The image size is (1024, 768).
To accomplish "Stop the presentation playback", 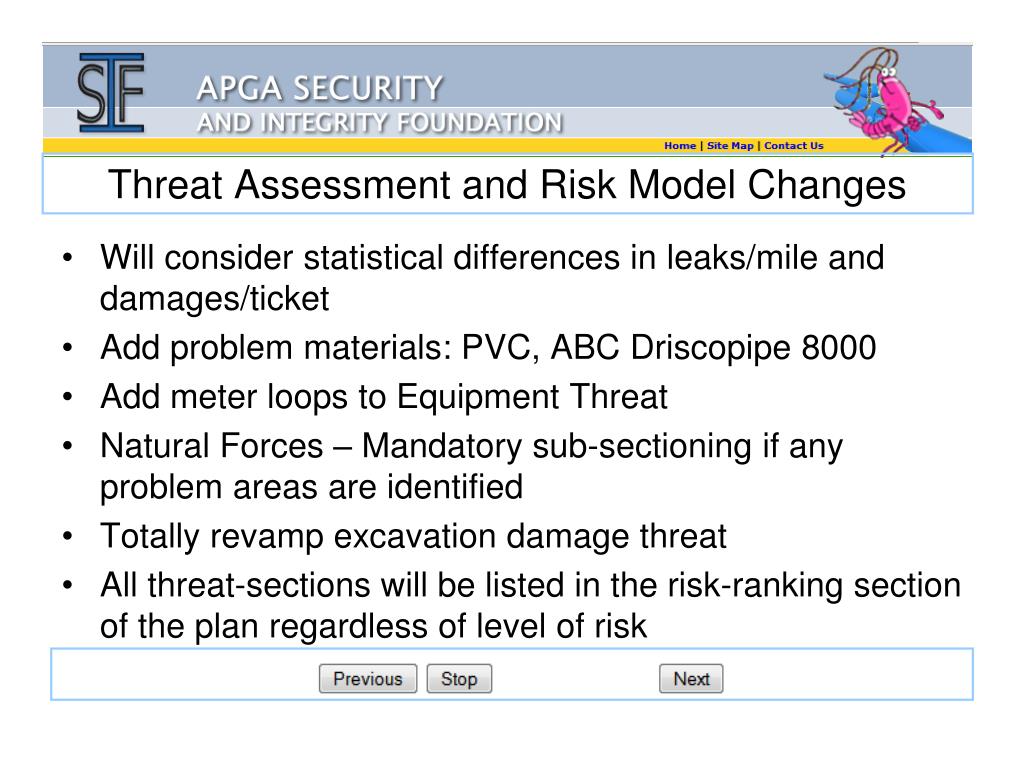I will [459, 679].
